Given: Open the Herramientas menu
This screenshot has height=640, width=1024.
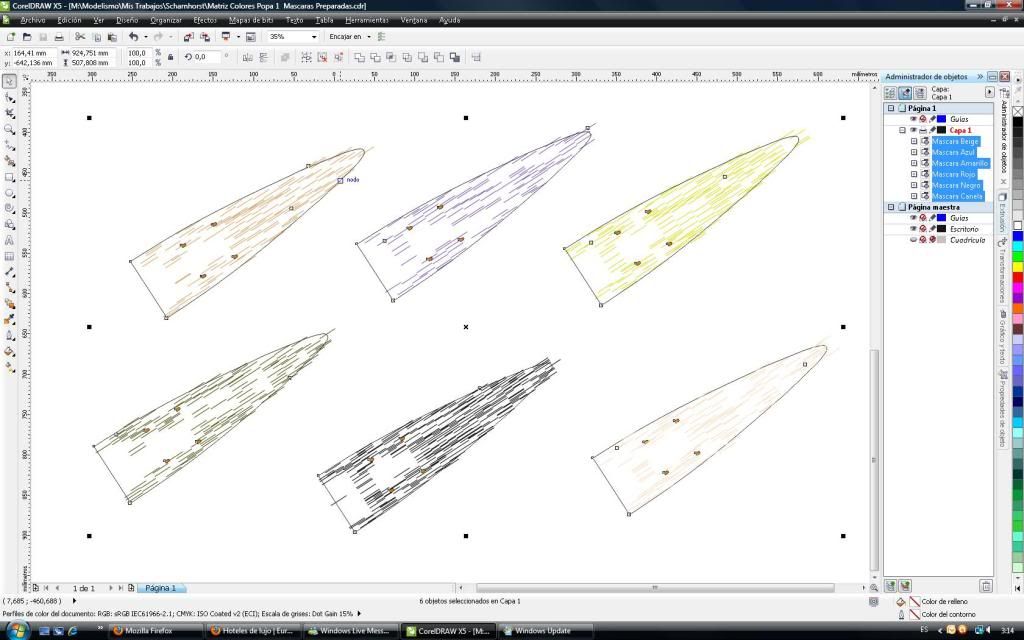Looking at the screenshot, I should pyautogui.click(x=366, y=20).
